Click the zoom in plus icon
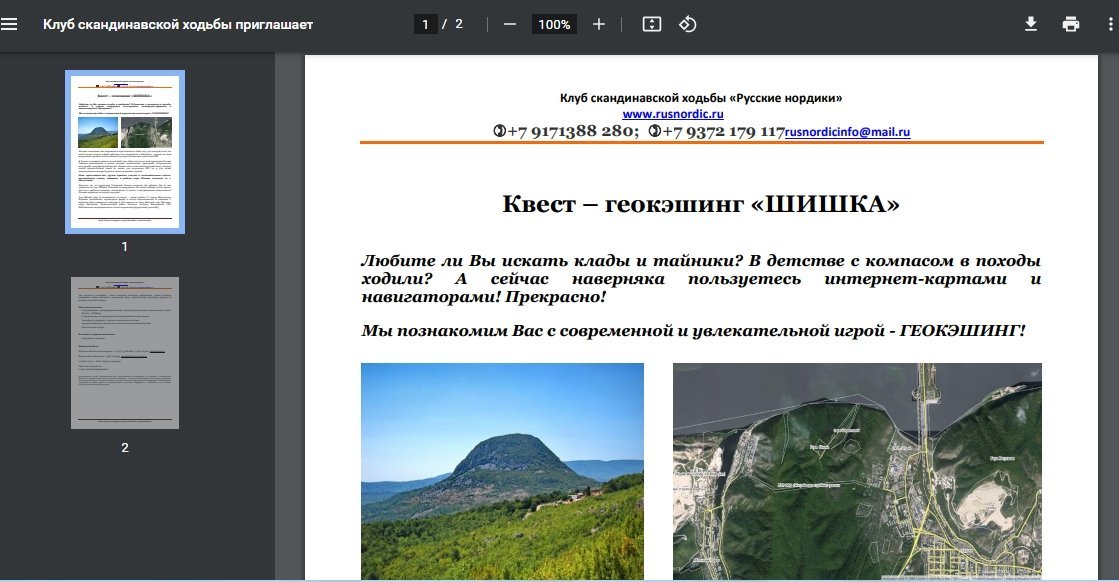The height and width of the screenshot is (582, 1119). [599, 24]
